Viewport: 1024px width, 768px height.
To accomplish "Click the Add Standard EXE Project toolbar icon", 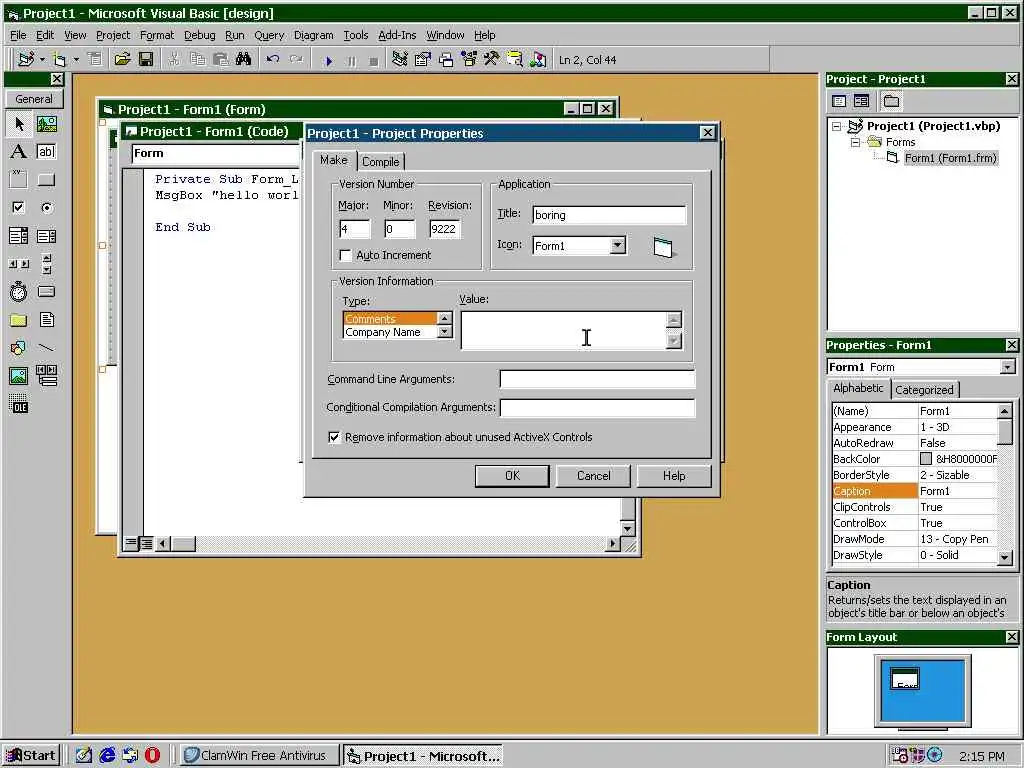I will point(26,60).
